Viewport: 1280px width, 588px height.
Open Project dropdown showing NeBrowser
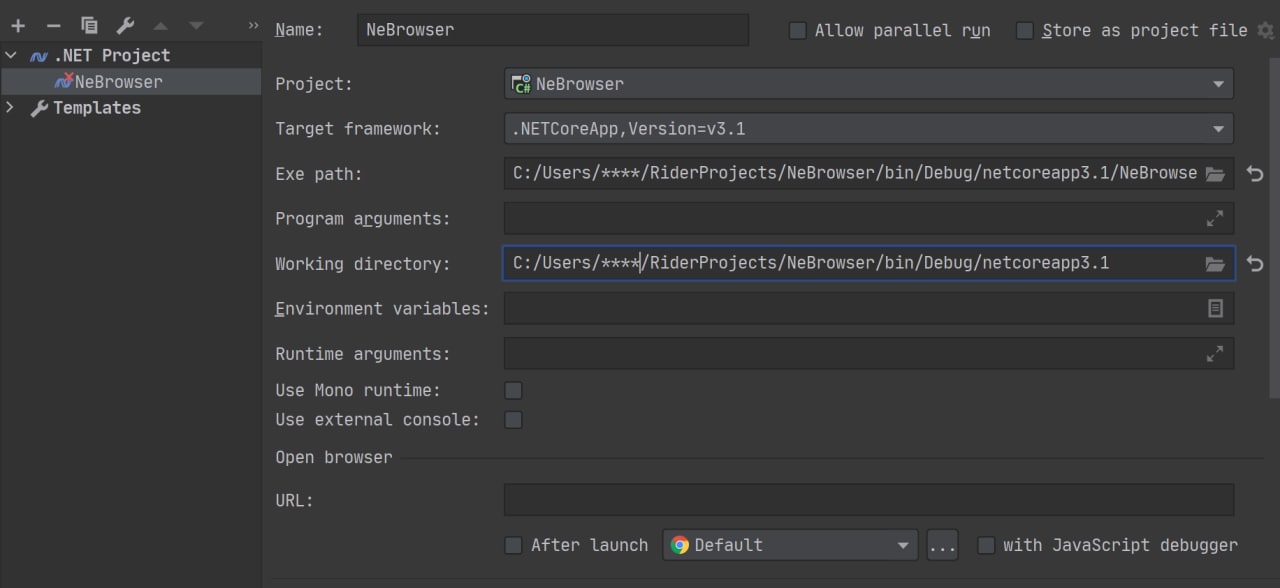pyautogui.click(x=869, y=84)
